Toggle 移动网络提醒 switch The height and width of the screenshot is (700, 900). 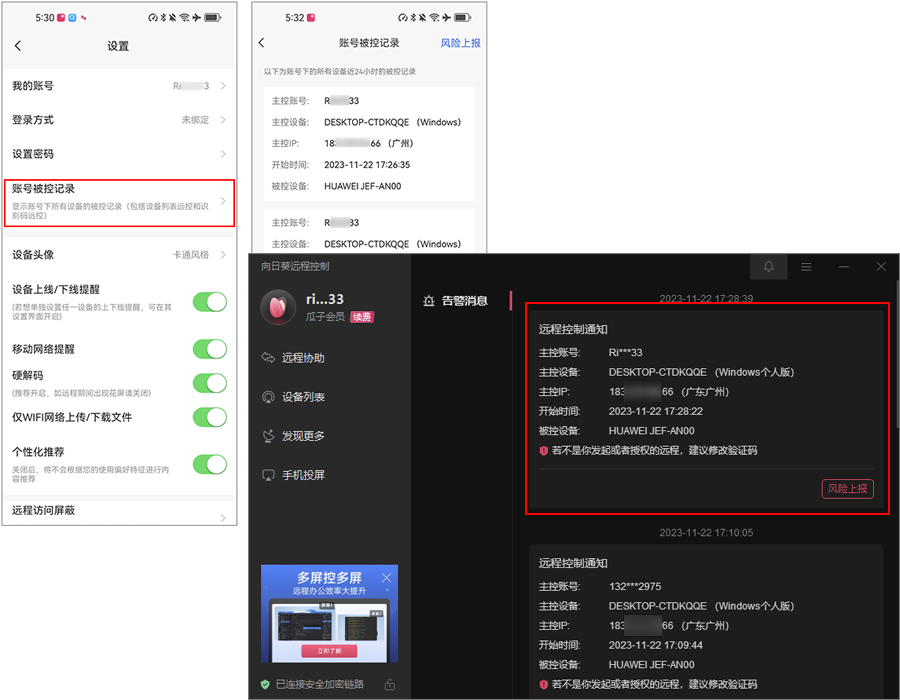tap(210, 349)
